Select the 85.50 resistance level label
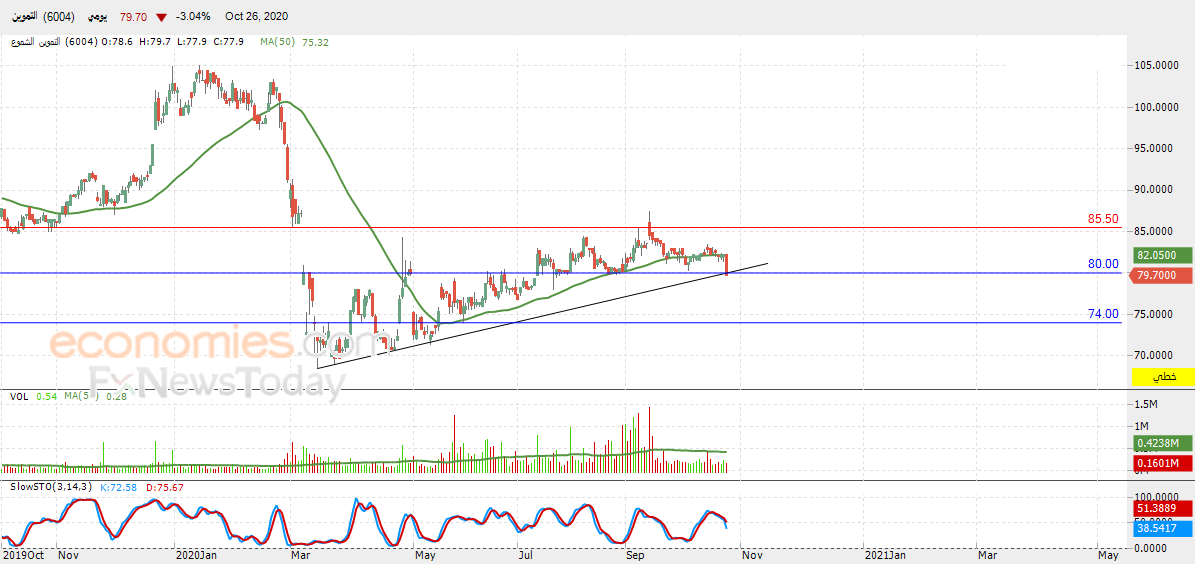Screen dimensions: 1195x564 [1103, 219]
